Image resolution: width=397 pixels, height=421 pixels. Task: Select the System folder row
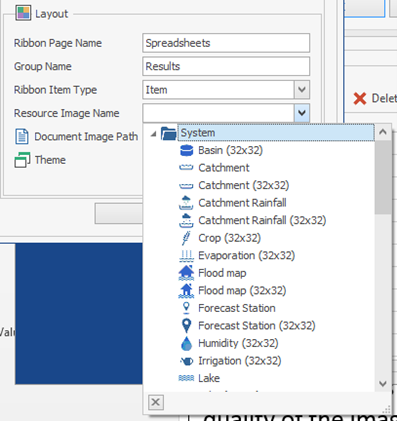coord(276,133)
